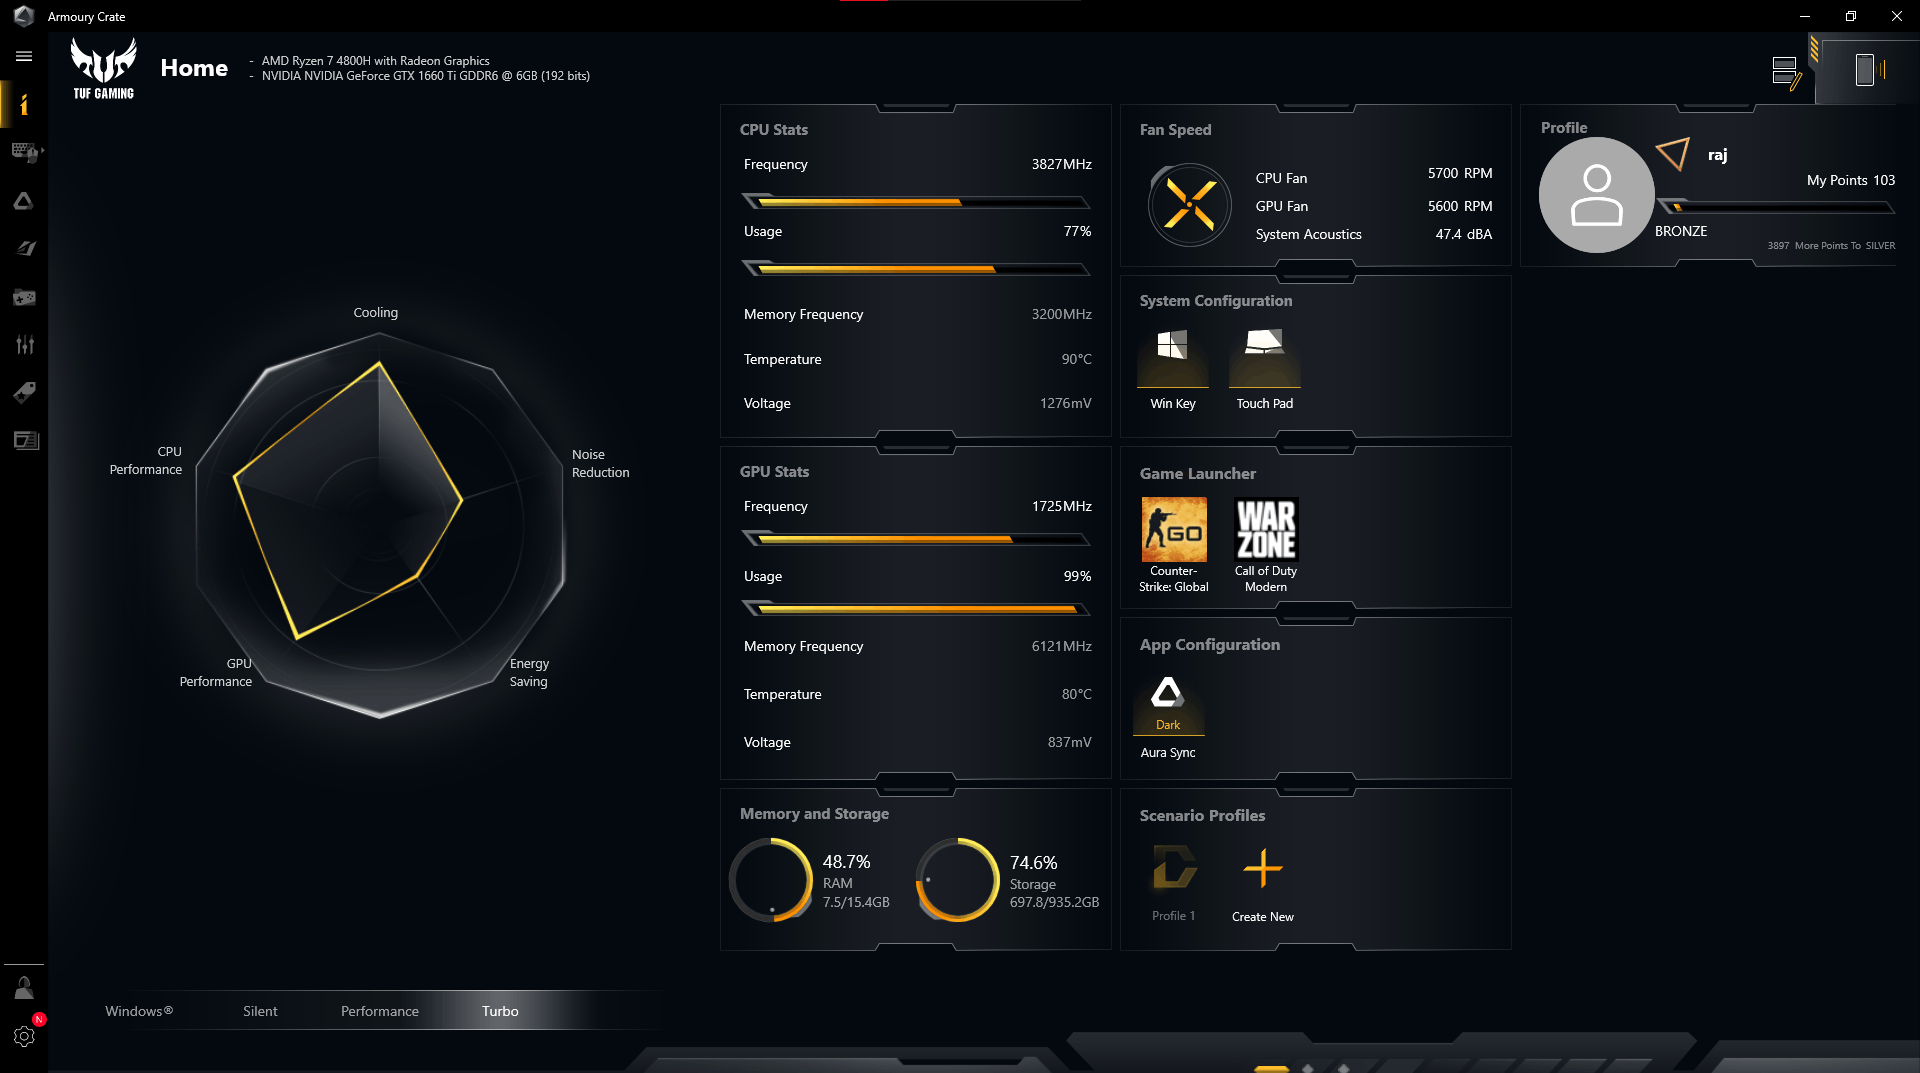Click the GPU temperature 80°C value
This screenshot has height=1073, width=1920.
1077,694
